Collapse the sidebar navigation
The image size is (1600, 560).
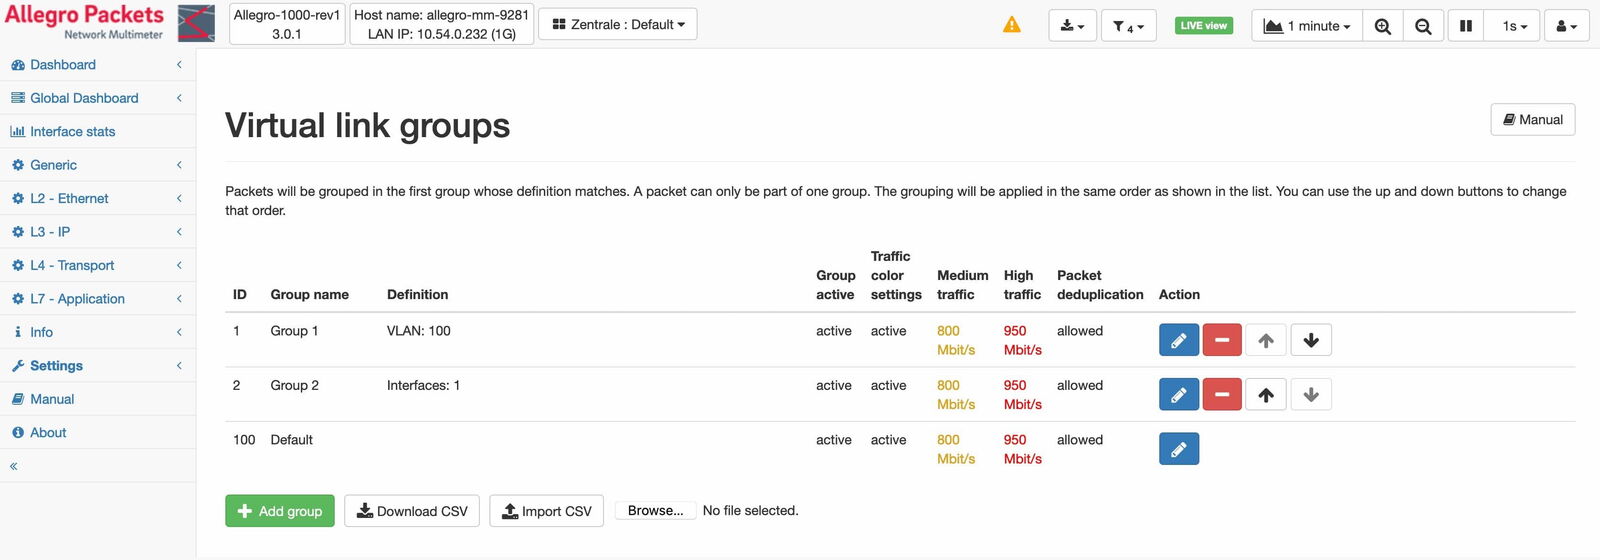tap(14, 466)
